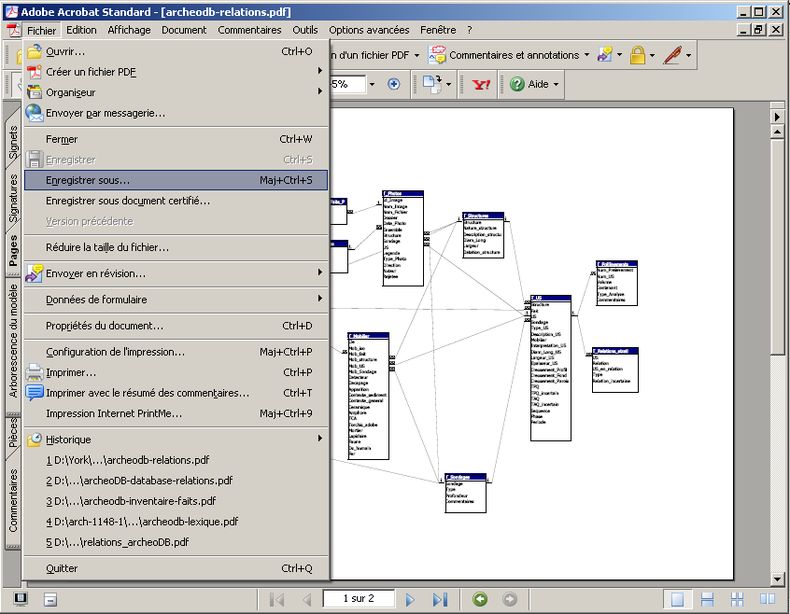Go to the next page

[x=410, y=599]
